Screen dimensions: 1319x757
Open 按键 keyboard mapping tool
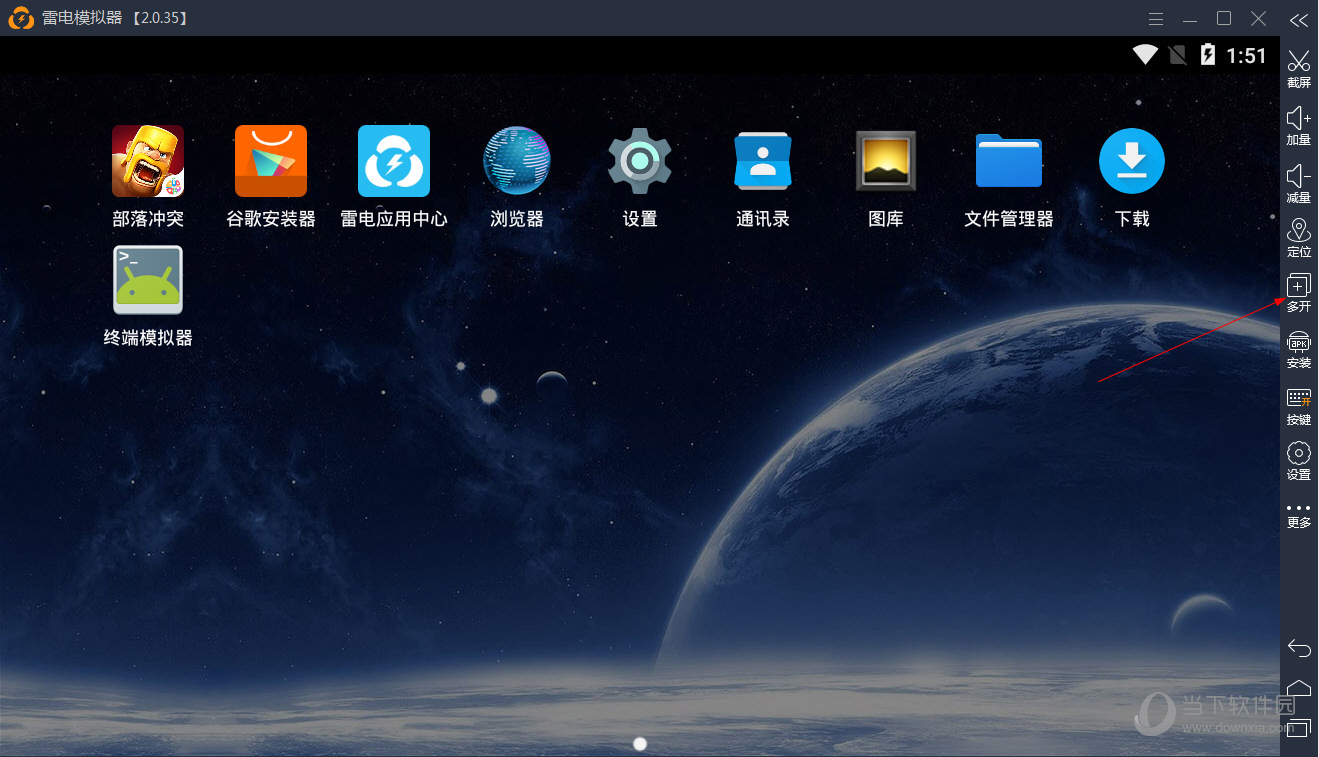click(x=1299, y=406)
